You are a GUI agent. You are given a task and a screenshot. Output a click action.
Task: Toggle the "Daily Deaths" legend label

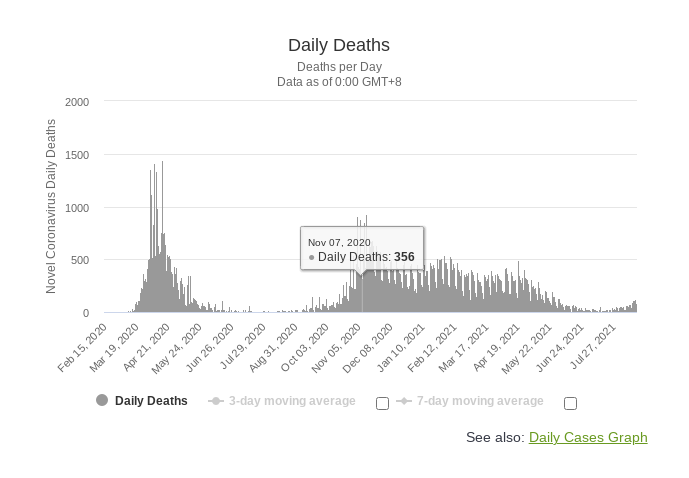(151, 401)
